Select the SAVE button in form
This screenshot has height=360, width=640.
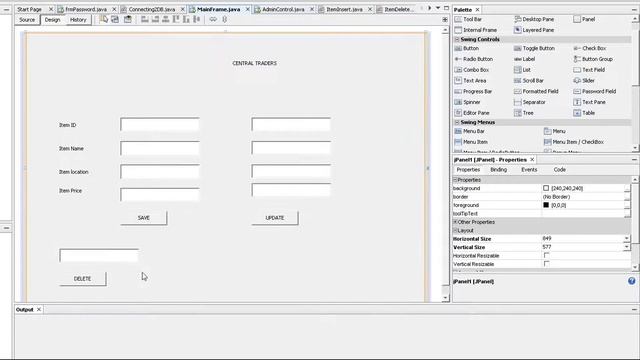[x=144, y=218]
